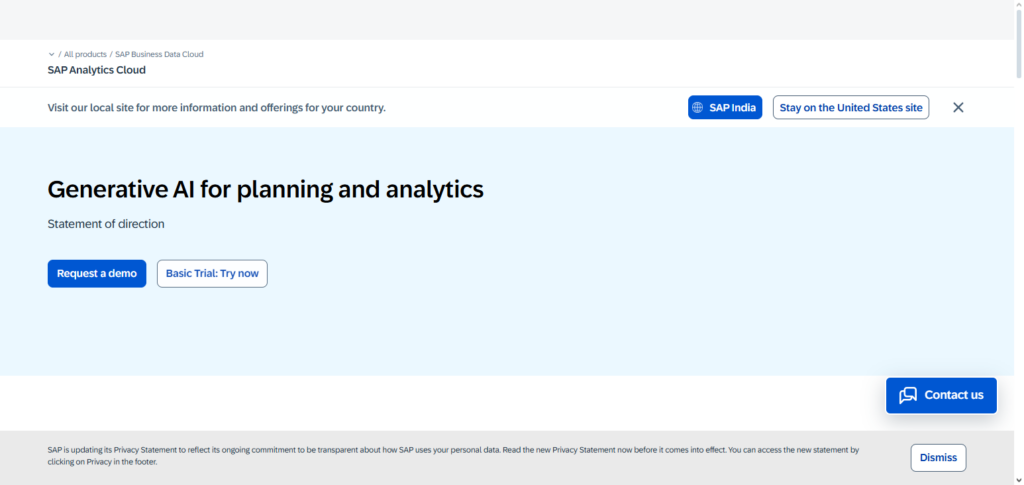Dismiss the privacy statement notice
1024x485 pixels.
[x=938, y=458]
